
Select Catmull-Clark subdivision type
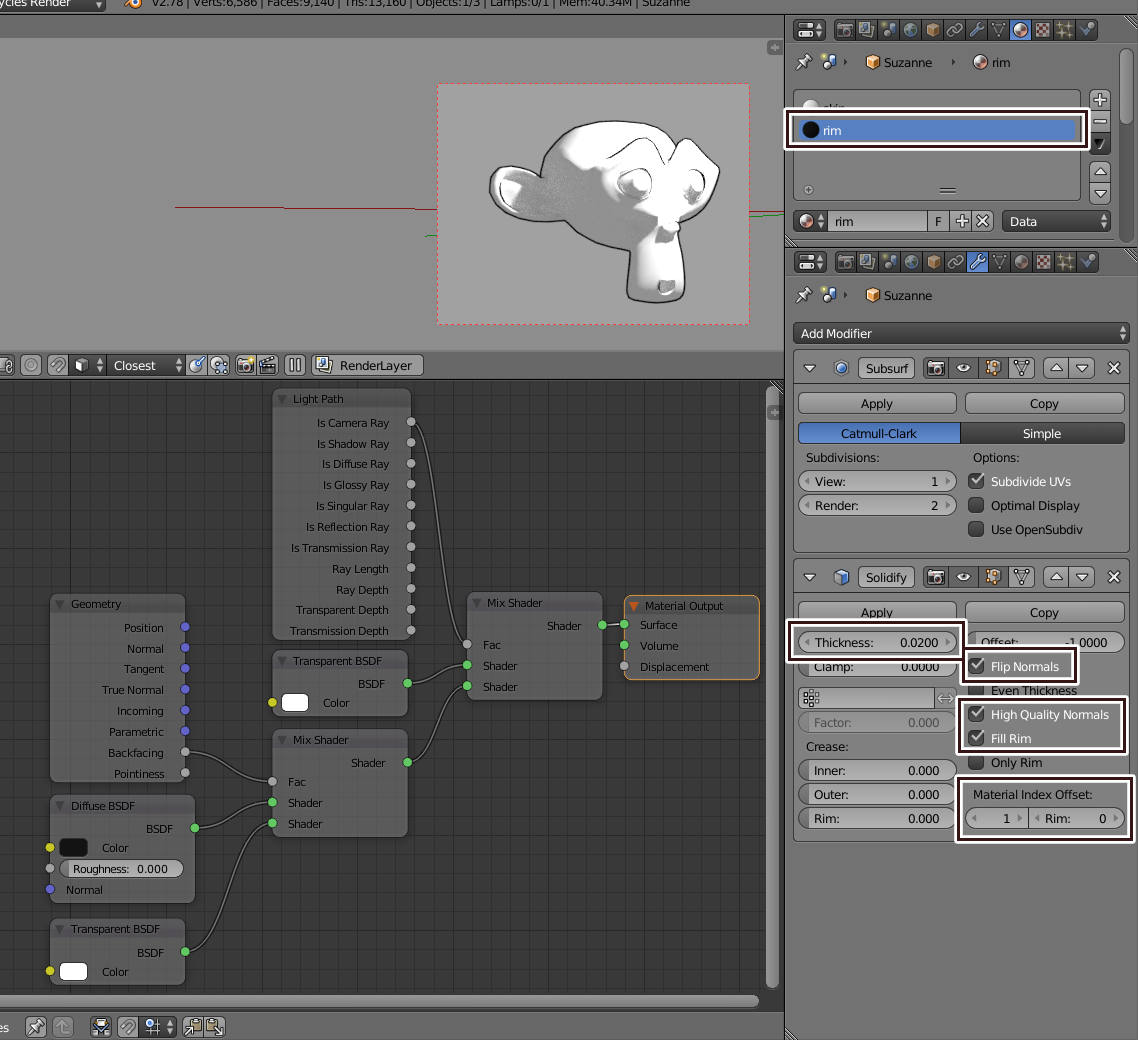point(879,433)
